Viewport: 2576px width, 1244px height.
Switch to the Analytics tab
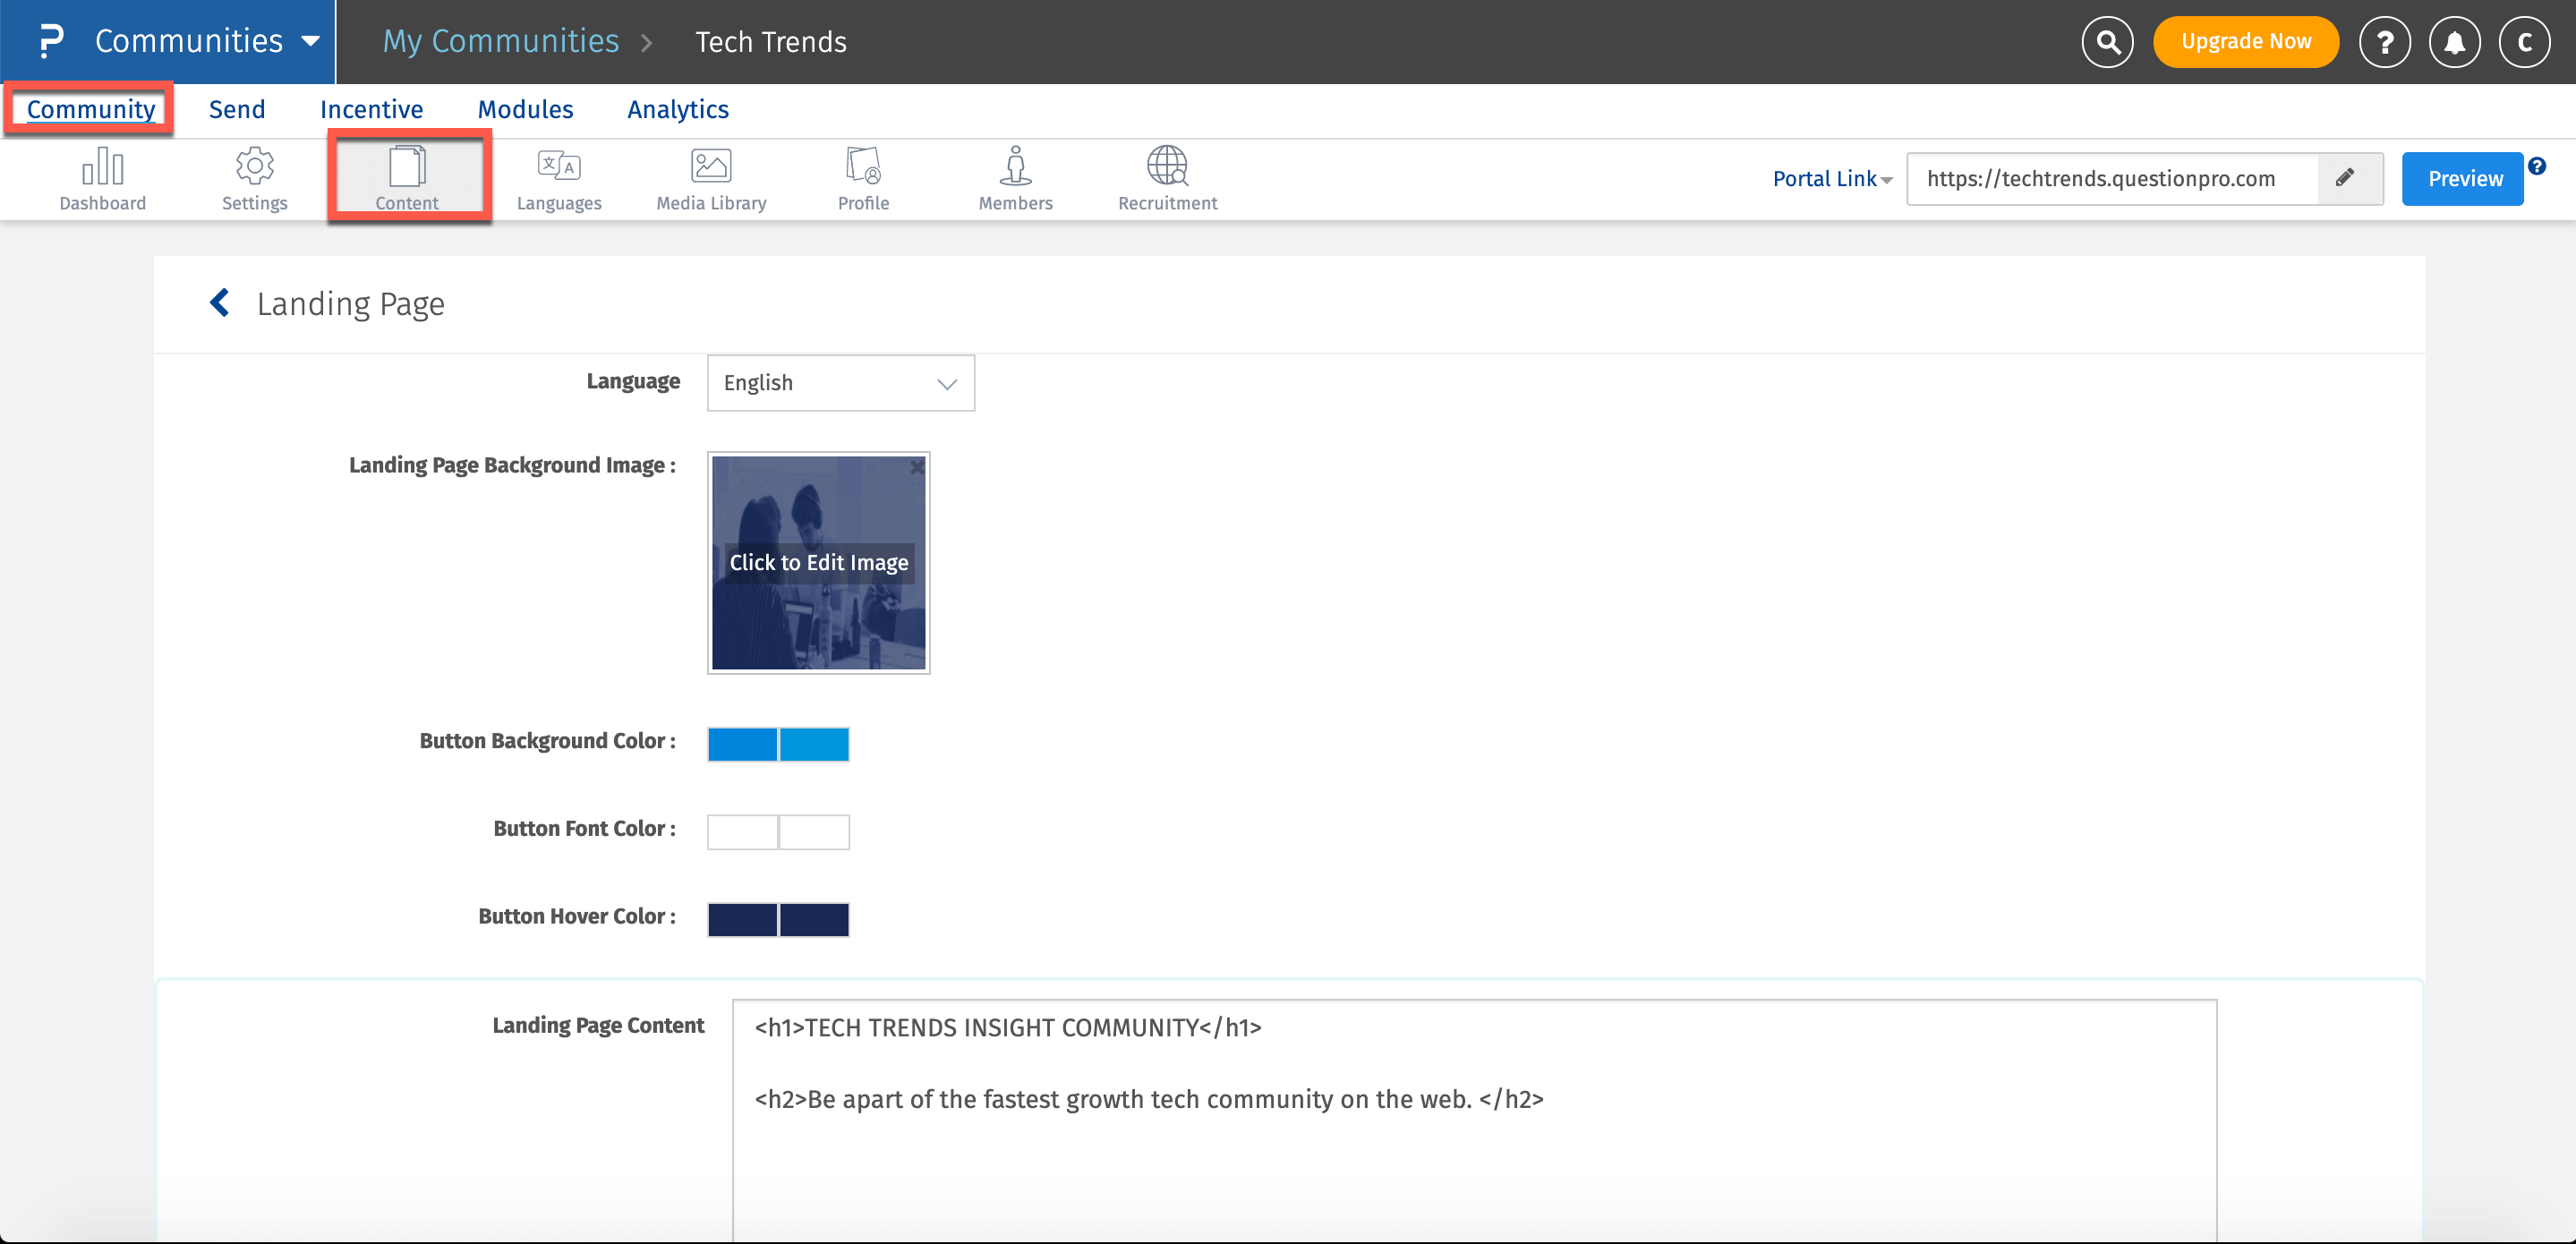click(677, 109)
